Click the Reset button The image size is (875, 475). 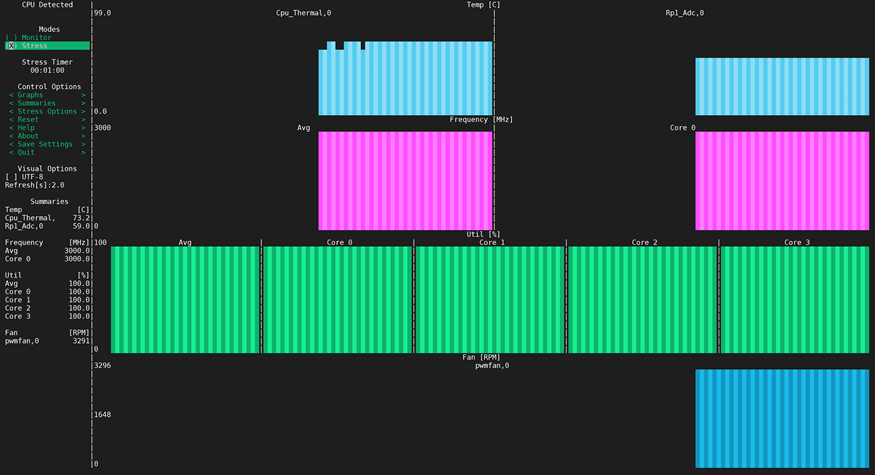[x=47, y=119]
